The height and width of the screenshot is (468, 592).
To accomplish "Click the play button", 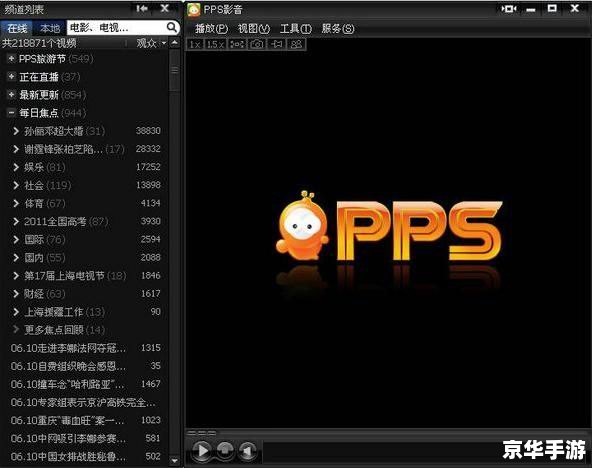I will (202, 450).
